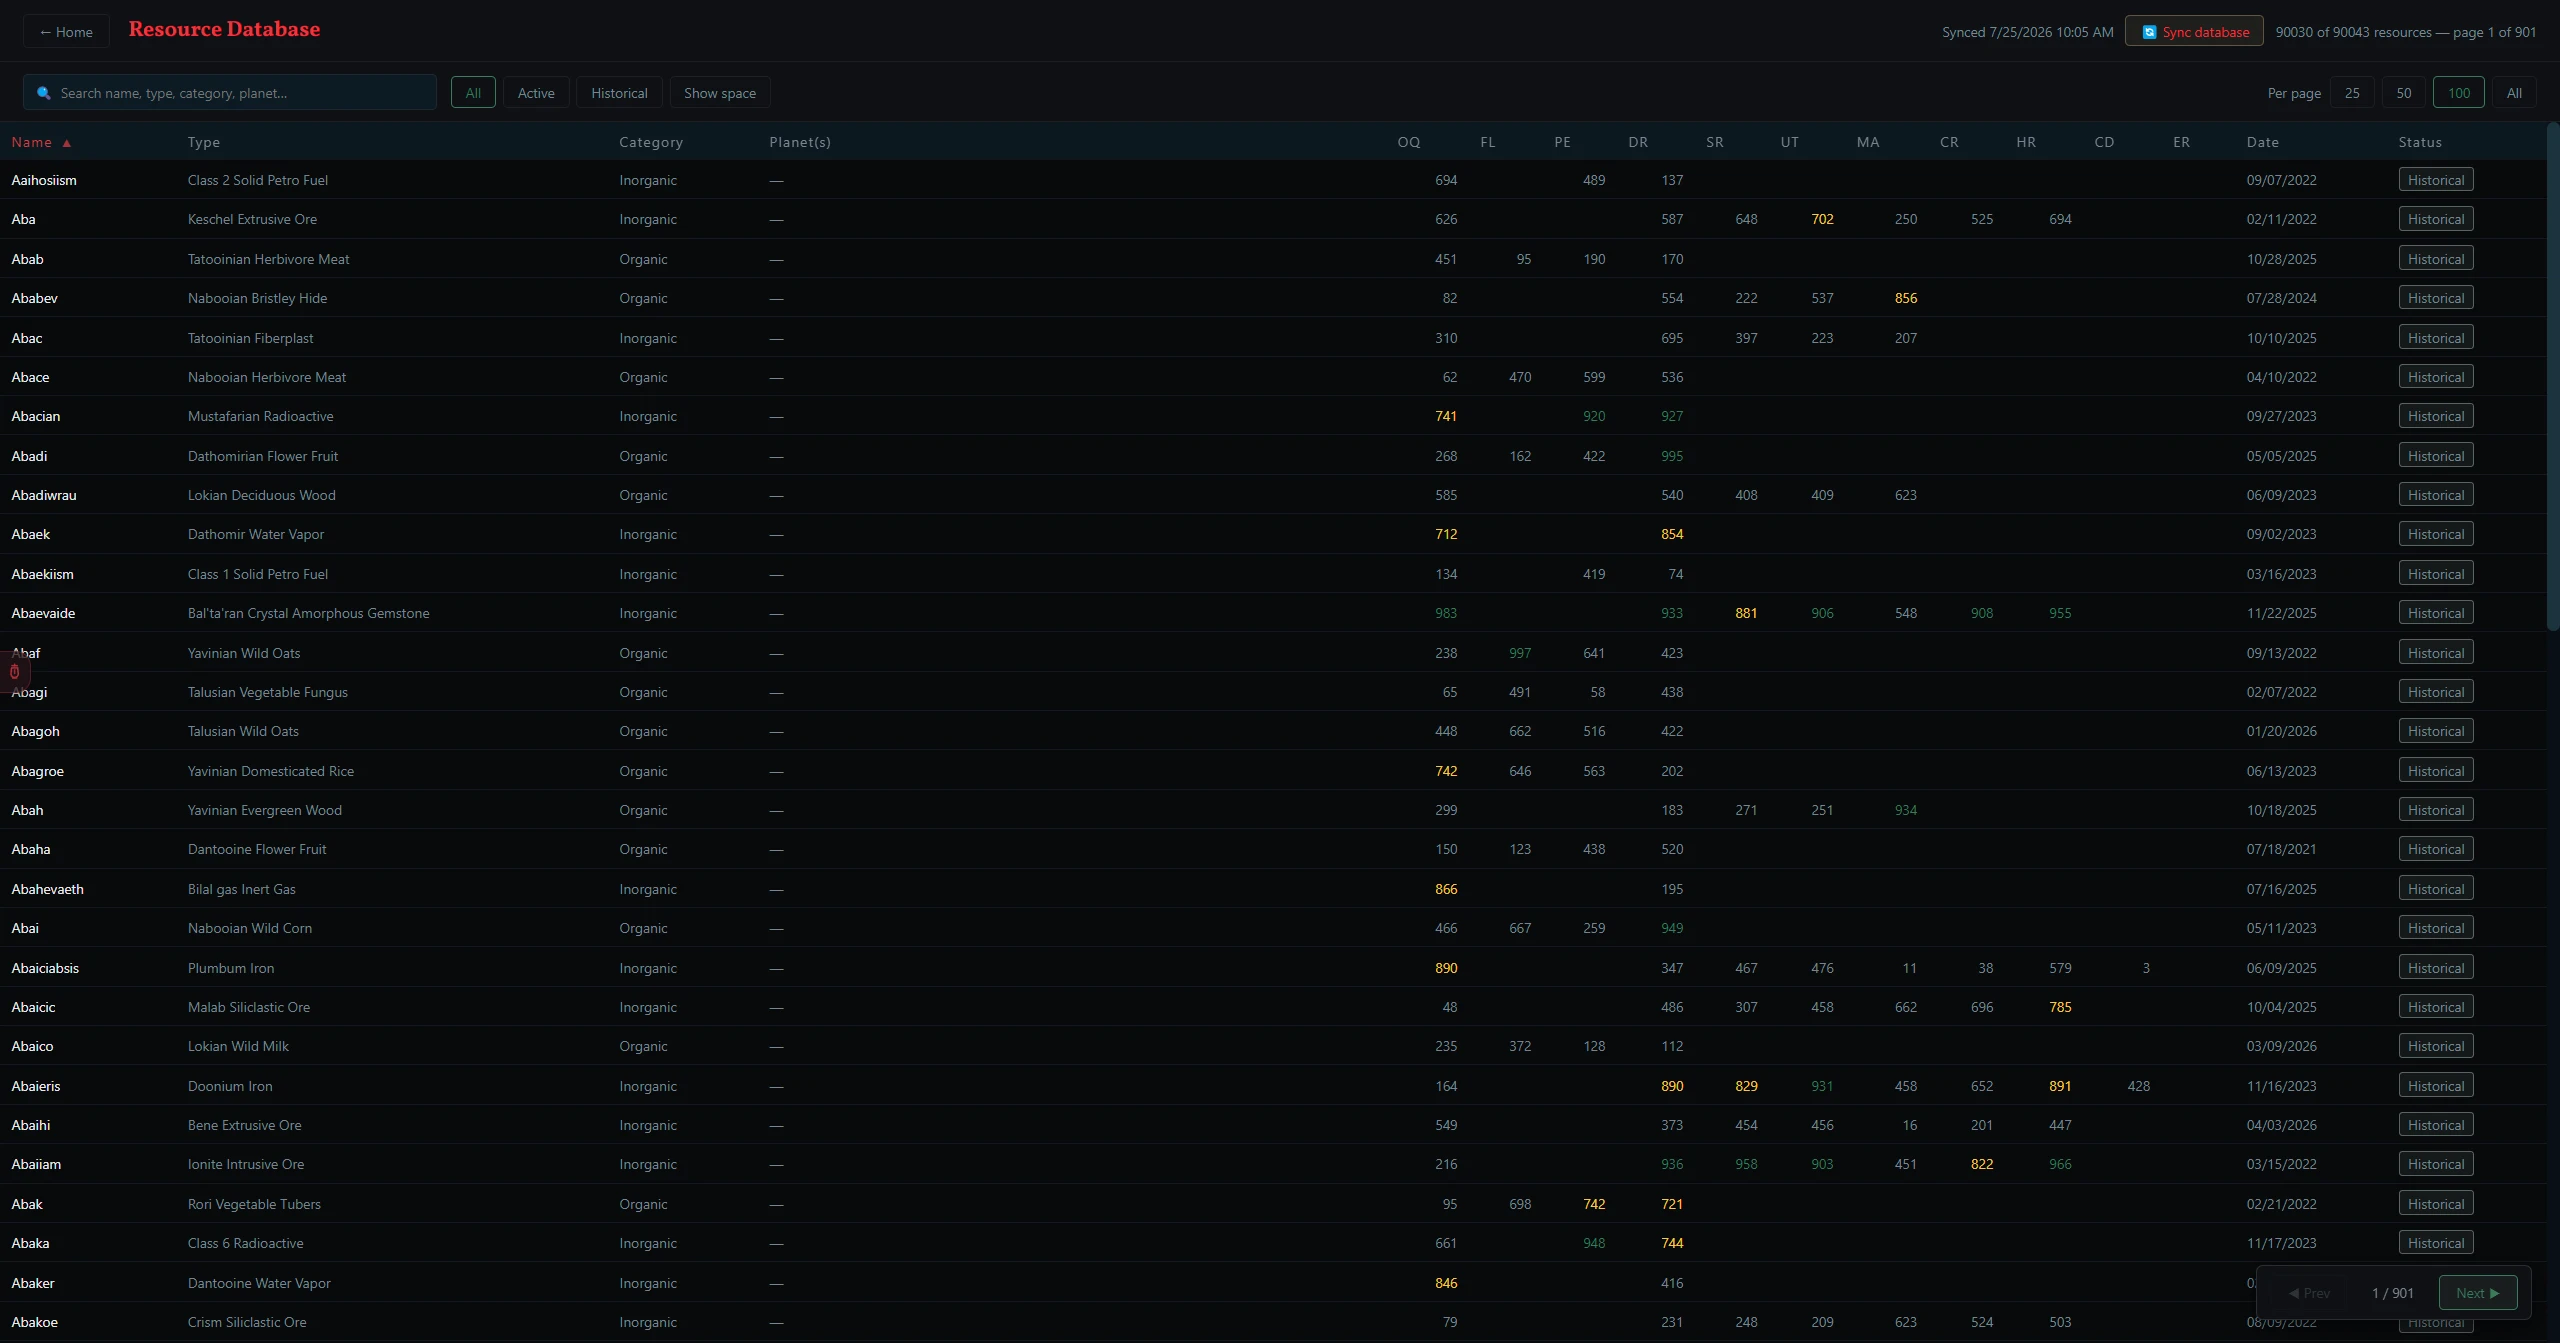Click the 90030 of 90043 resources counter
Screen dimensions: 2560x1343
click(2405, 32)
